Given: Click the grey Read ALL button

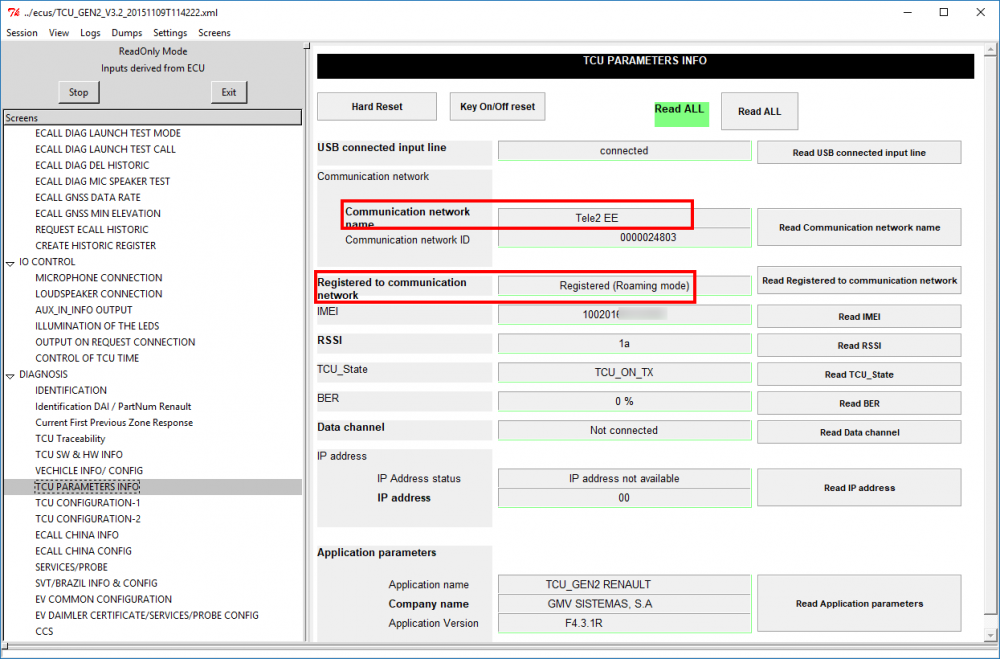Looking at the screenshot, I should (759, 111).
